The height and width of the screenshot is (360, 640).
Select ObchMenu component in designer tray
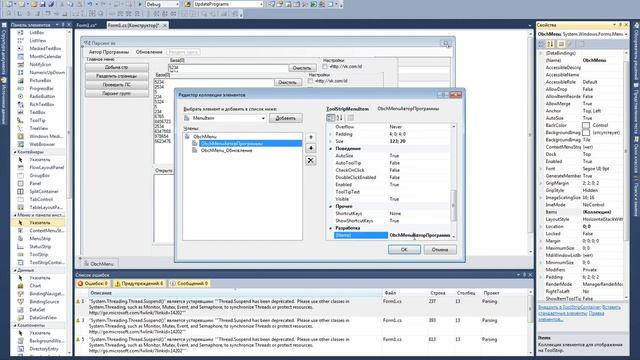[x=98, y=264]
